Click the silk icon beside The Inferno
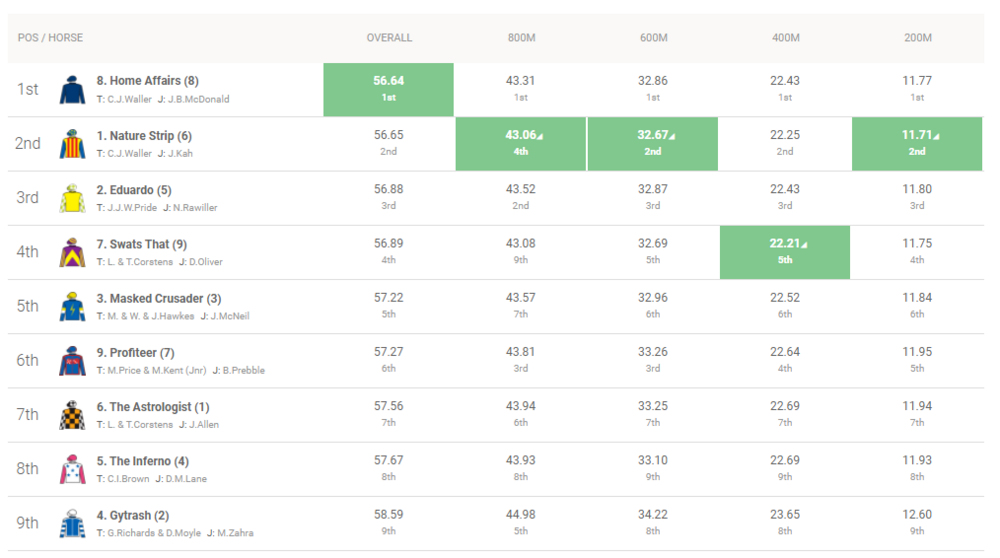The height and width of the screenshot is (558, 1000). [x=72, y=469]
